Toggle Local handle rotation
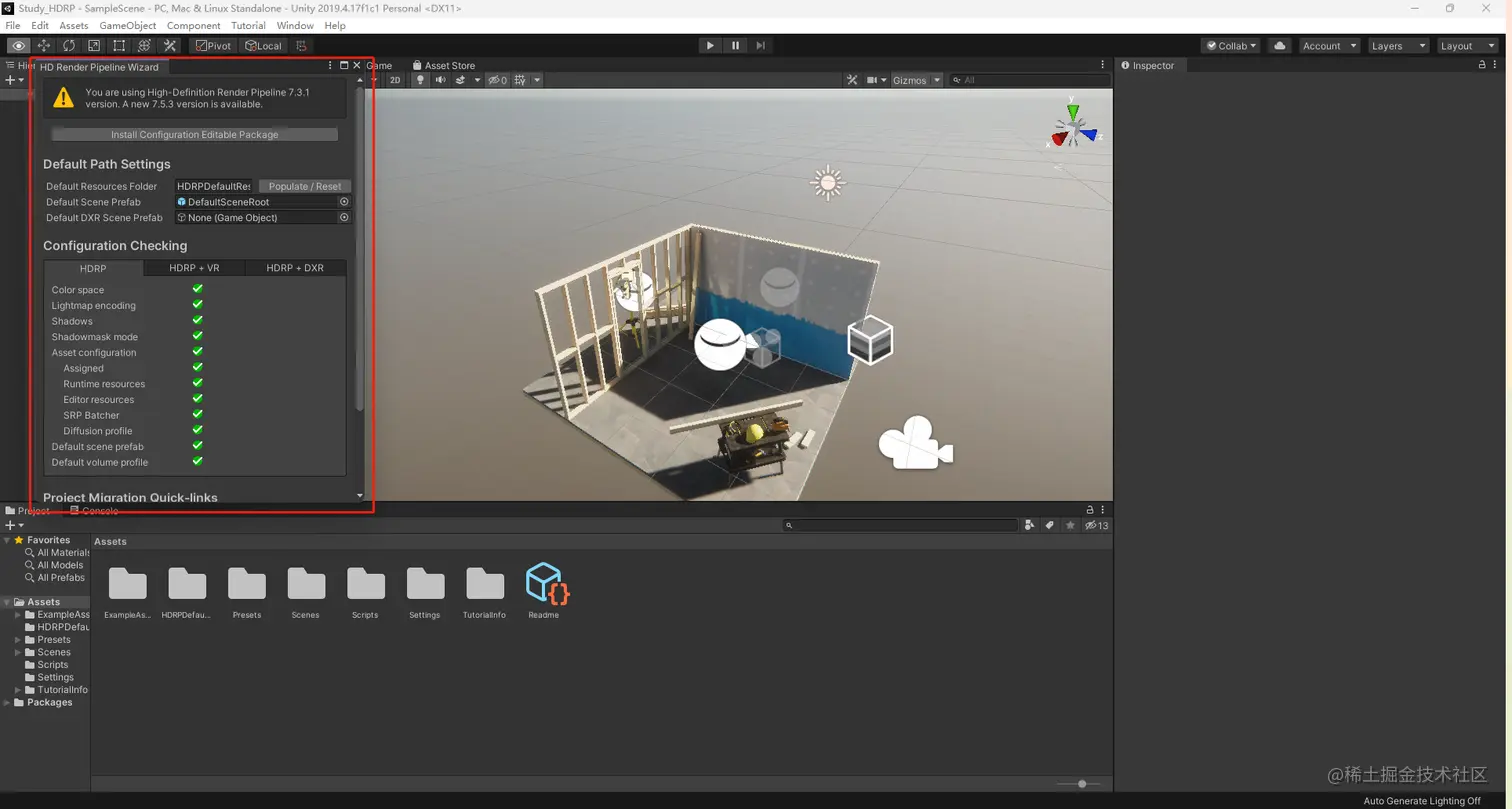Image resolution: width=1512 pixels, height=809 pixels. click(263, 46)
